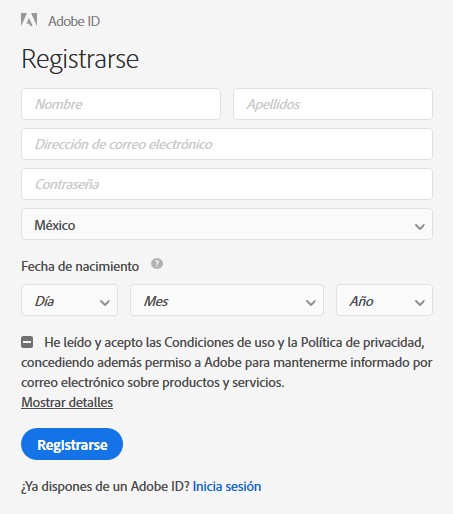Expand the Mes month dropdown
This screenshot has width=453, height=514.
click(227, 300)
